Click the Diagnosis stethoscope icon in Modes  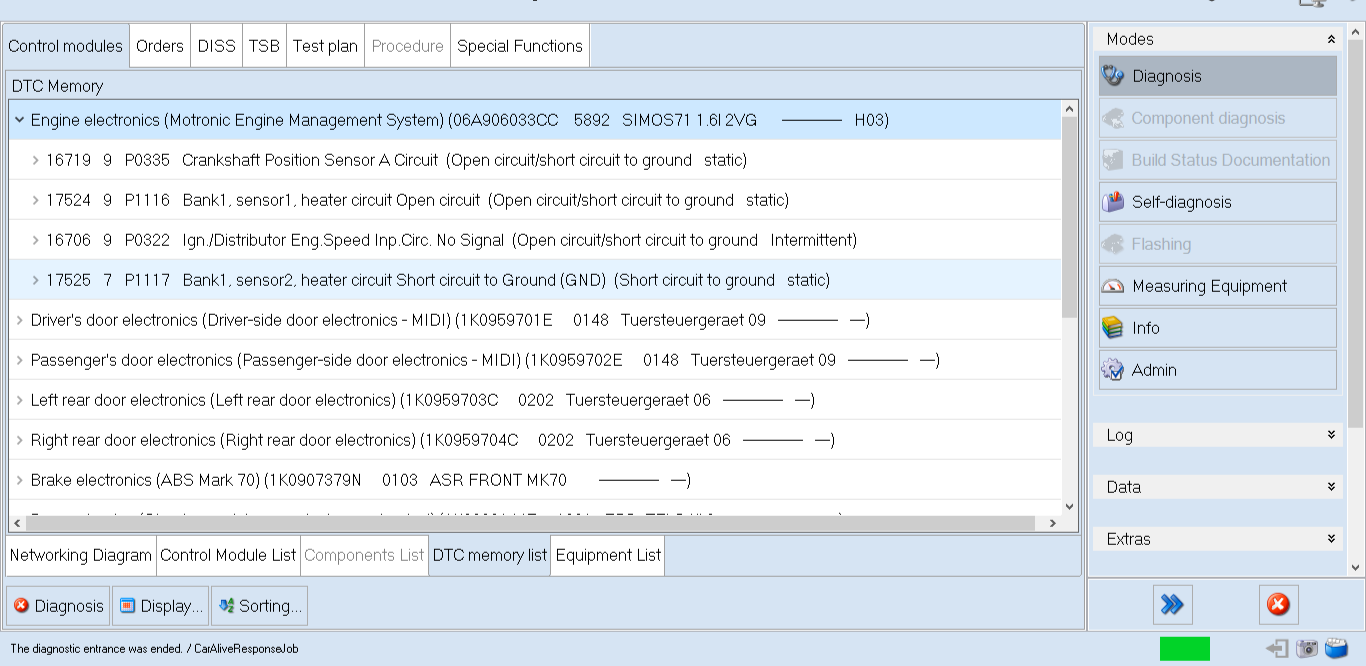[1113, 76]
